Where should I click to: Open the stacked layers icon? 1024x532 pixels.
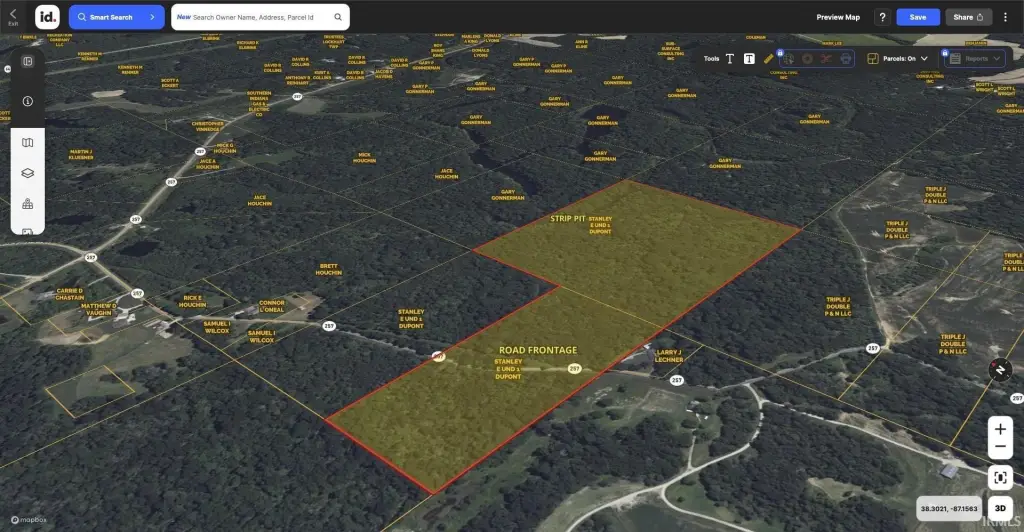(28, 173)
